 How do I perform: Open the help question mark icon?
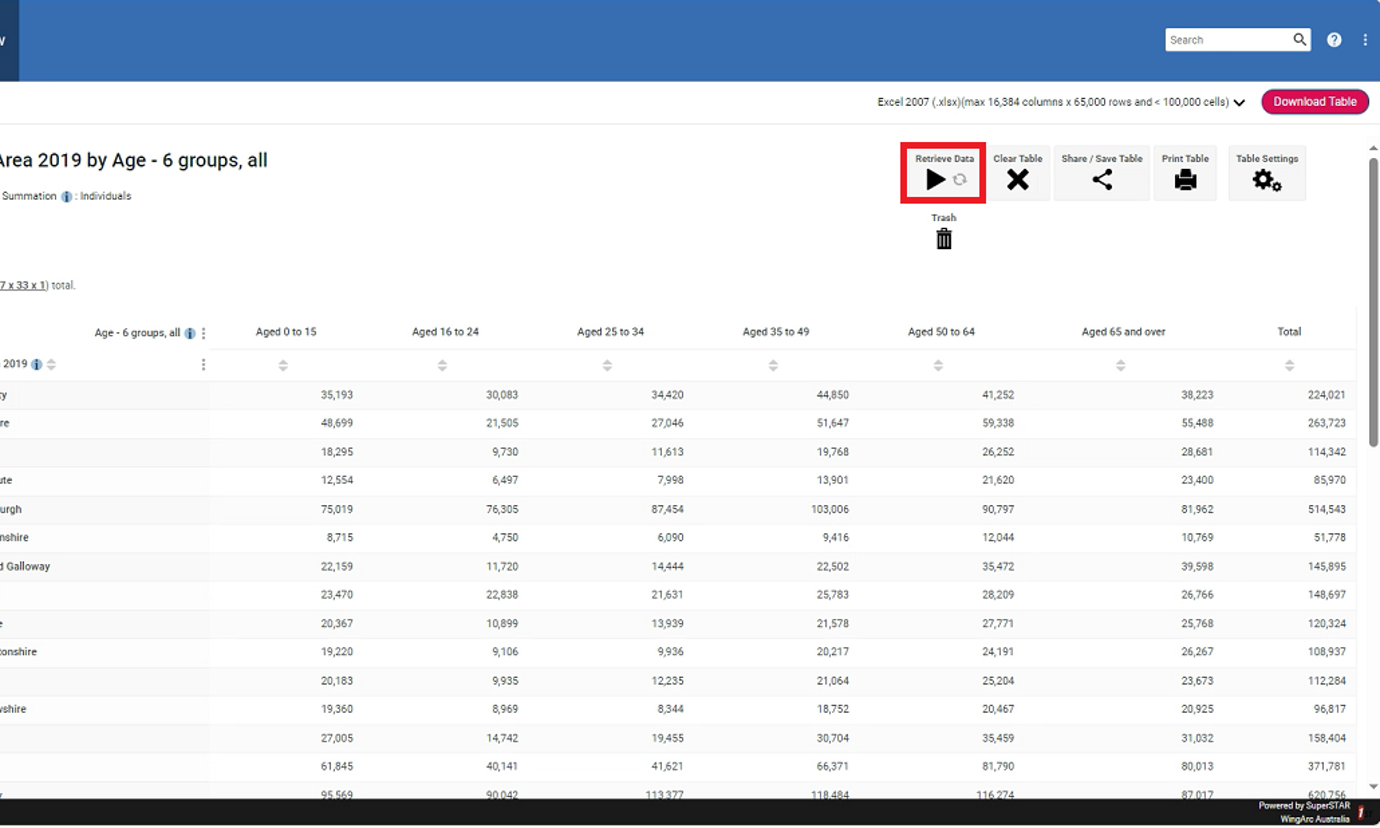1334,40
